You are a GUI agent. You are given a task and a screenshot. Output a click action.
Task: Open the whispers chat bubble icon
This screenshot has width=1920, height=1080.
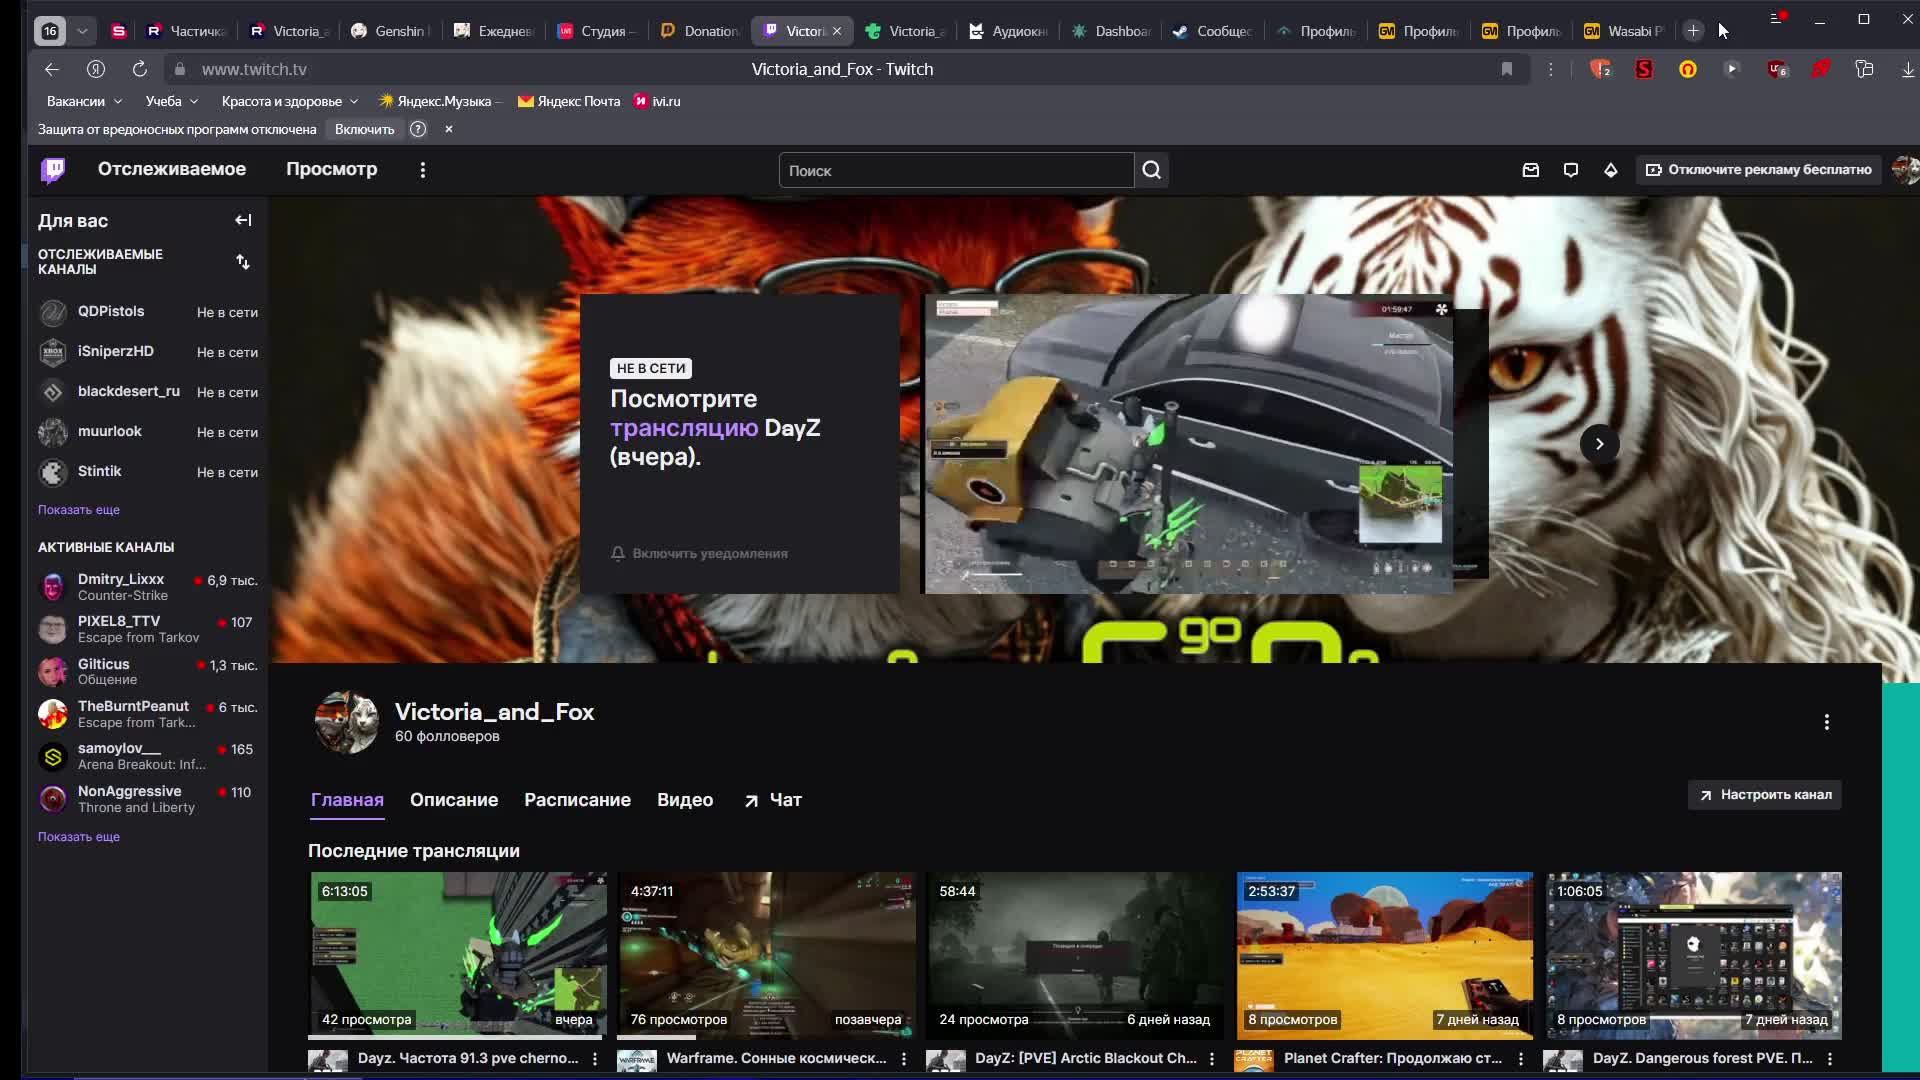point(1570,170)
